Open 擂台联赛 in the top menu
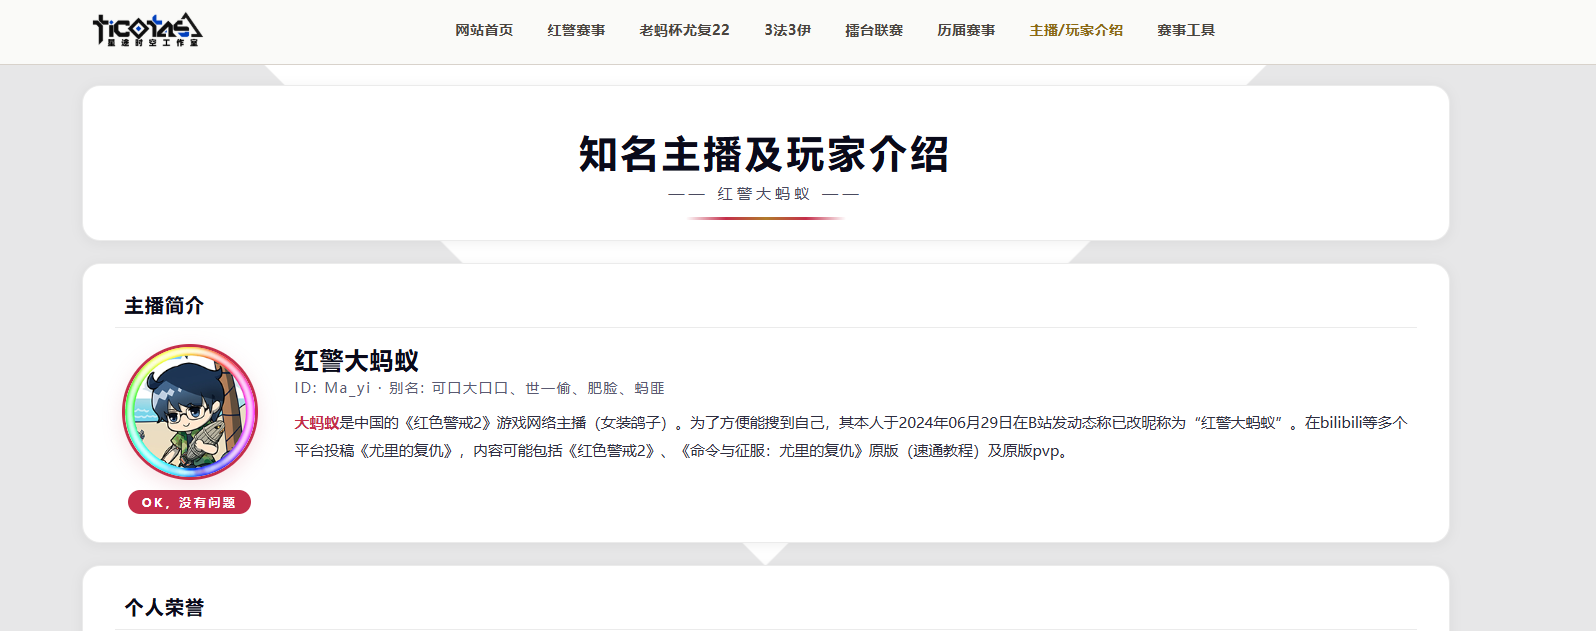The height and width of the screenshot is (631, 1596). tap(874, 30)
